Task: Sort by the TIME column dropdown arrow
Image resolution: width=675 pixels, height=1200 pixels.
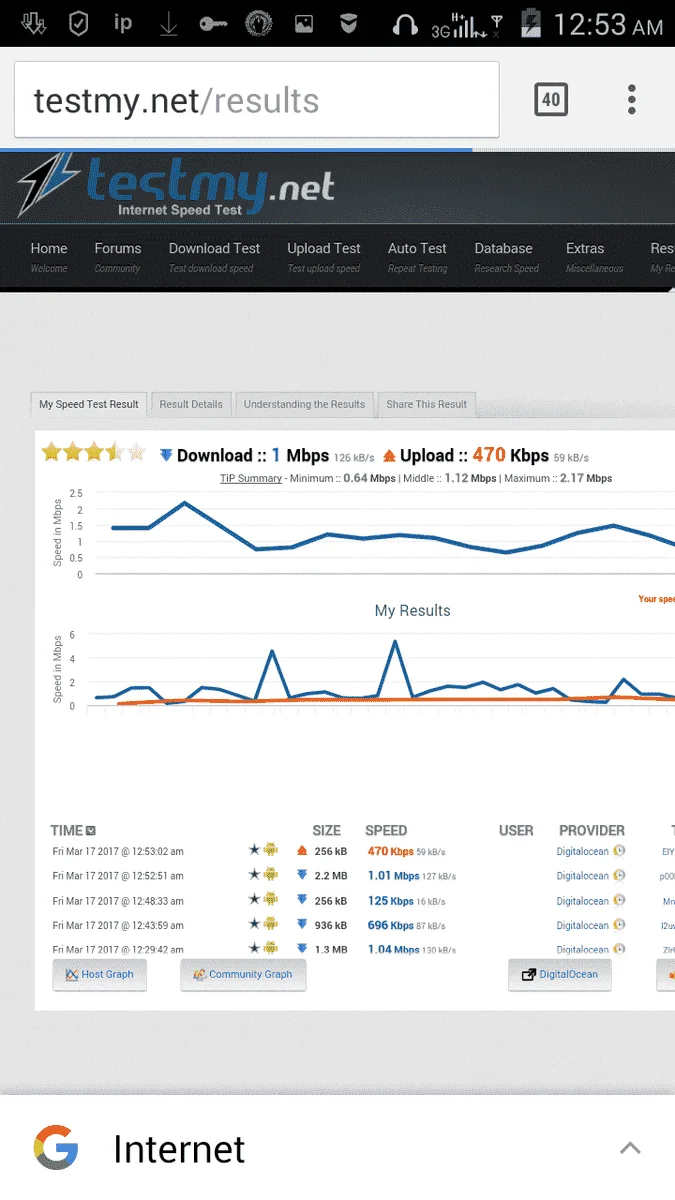Action: click(x=91, y=831)
